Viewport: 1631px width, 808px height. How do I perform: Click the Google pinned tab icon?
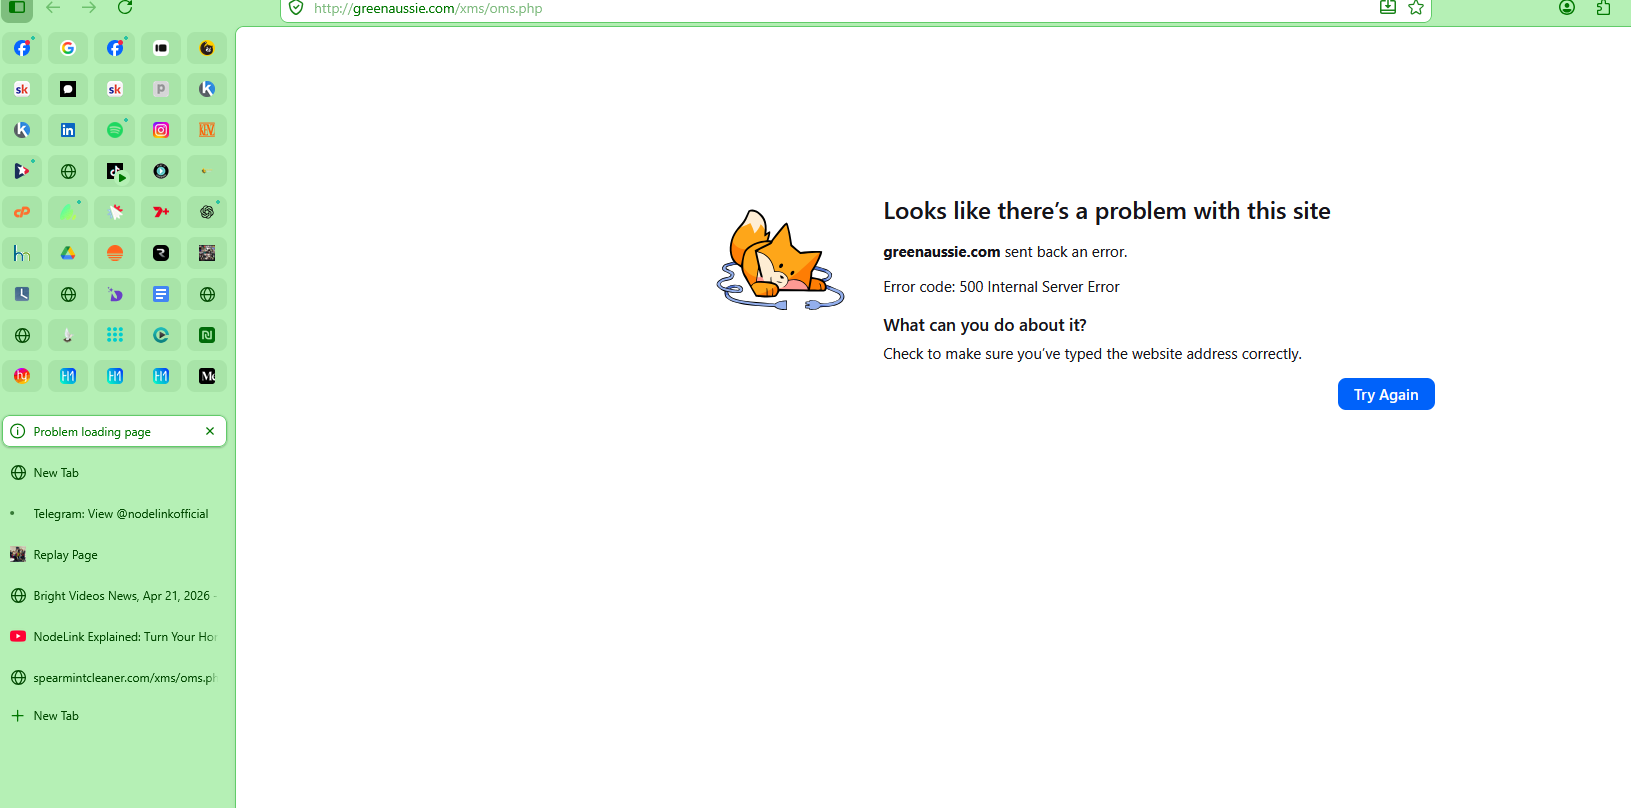[x=68, y=48]
